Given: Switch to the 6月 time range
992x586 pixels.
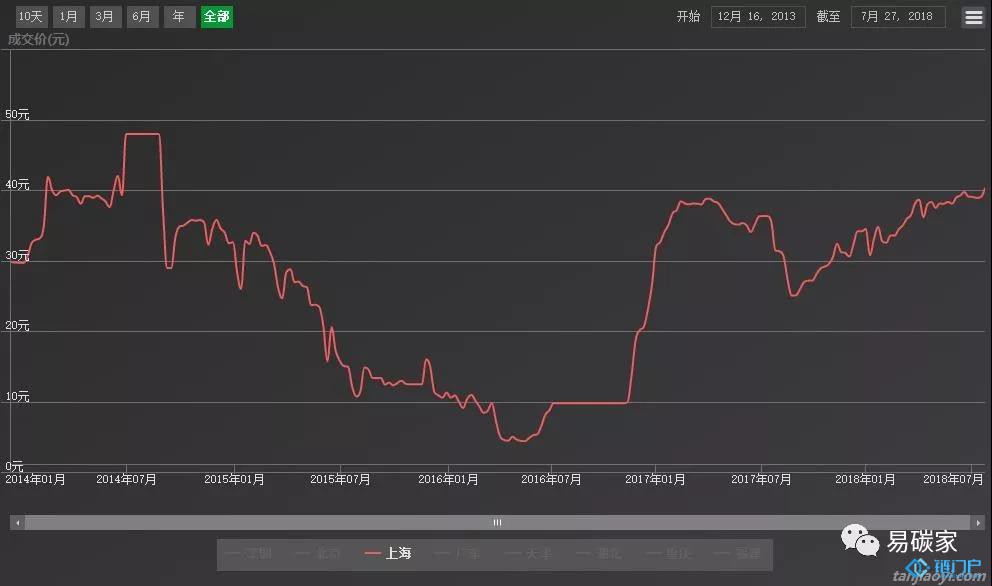Looking at the screenshot, I should 142,17.
